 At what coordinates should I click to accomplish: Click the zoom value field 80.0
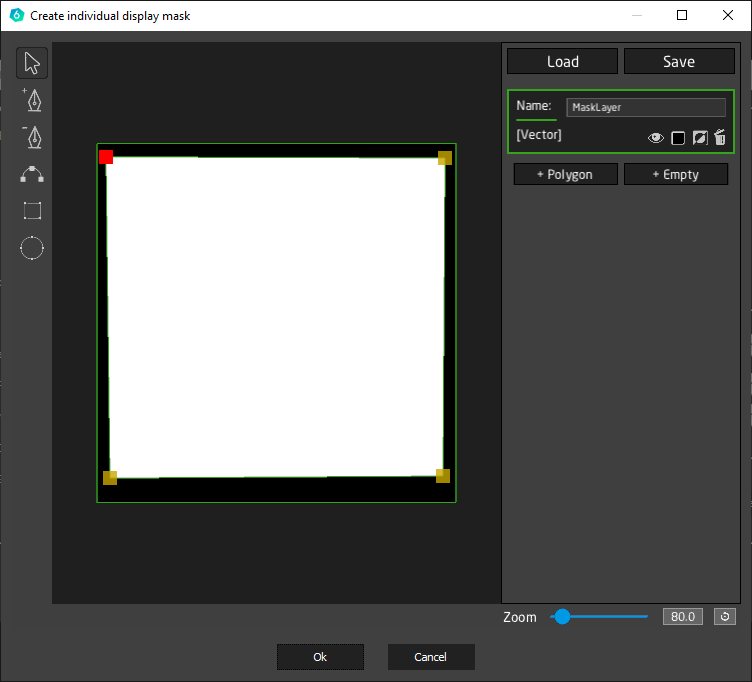tap(682, 617)
